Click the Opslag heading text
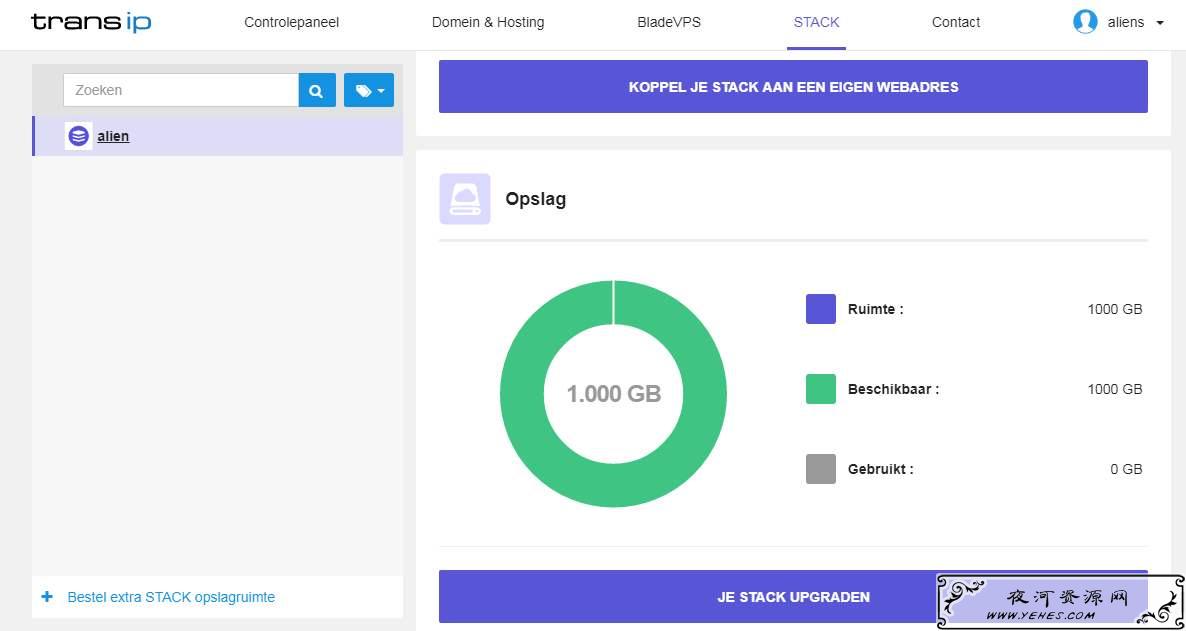1186x631 pixels. click(536, 199)
